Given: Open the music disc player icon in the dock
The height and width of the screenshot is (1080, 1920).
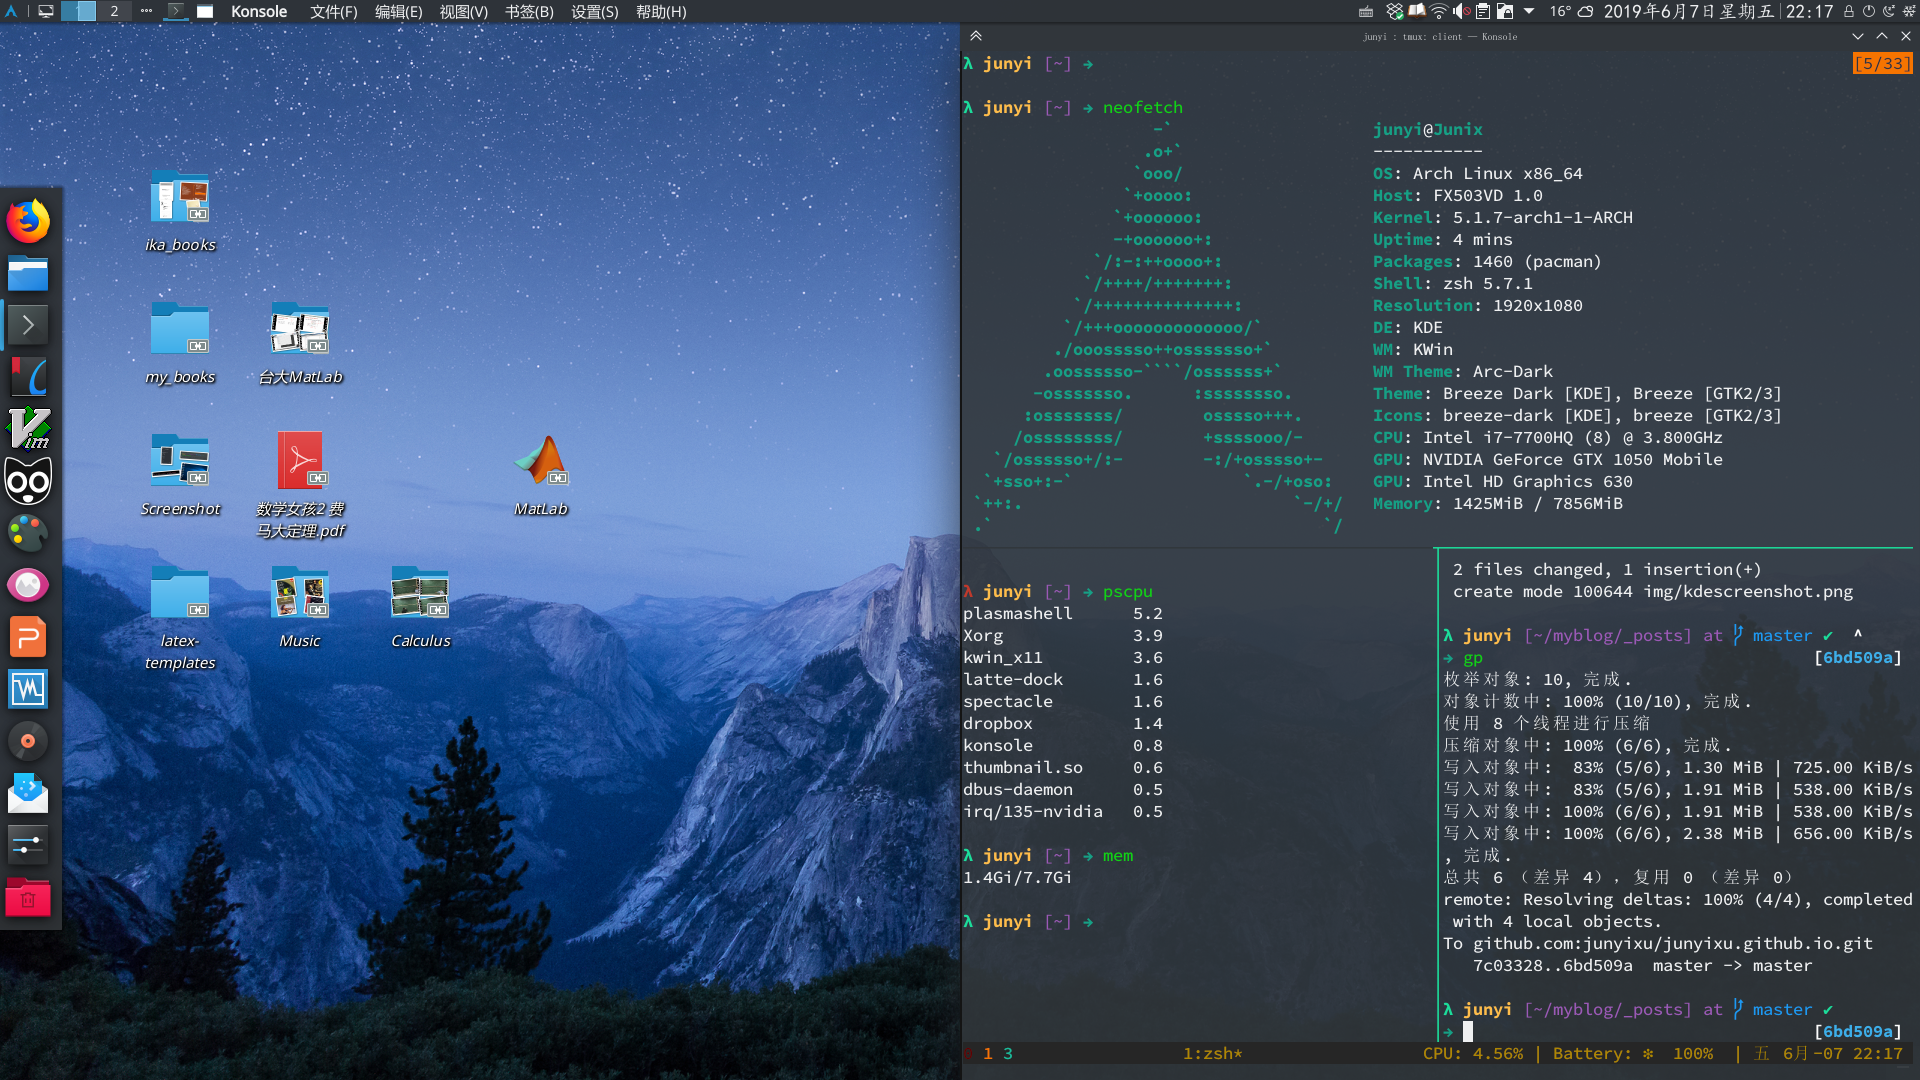Looking at the screenshot, I should 28,741.
